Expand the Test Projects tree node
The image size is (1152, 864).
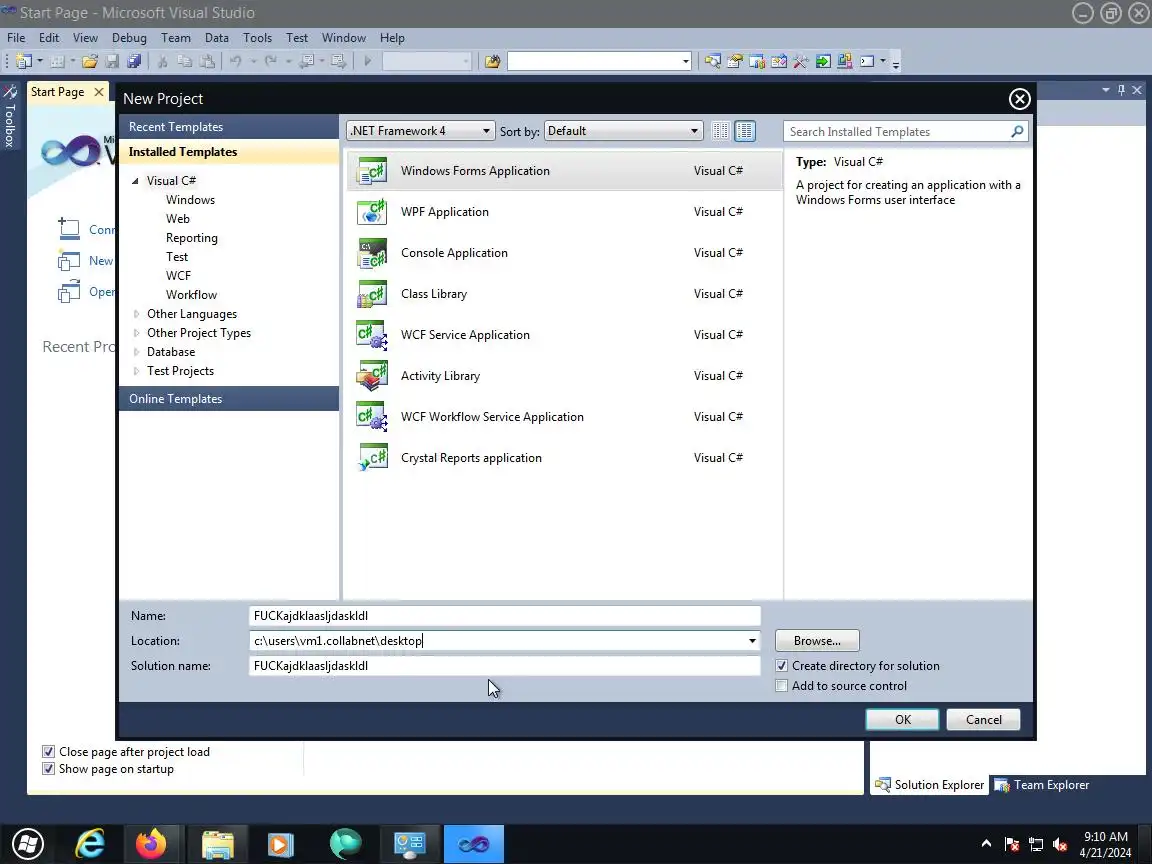(136, 371)
